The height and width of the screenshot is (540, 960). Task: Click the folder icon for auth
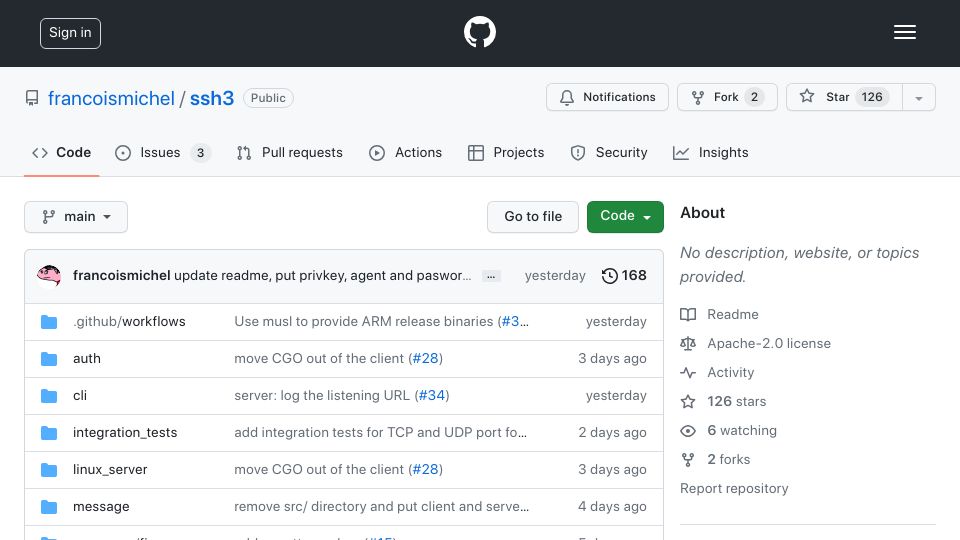pos(49,359)
